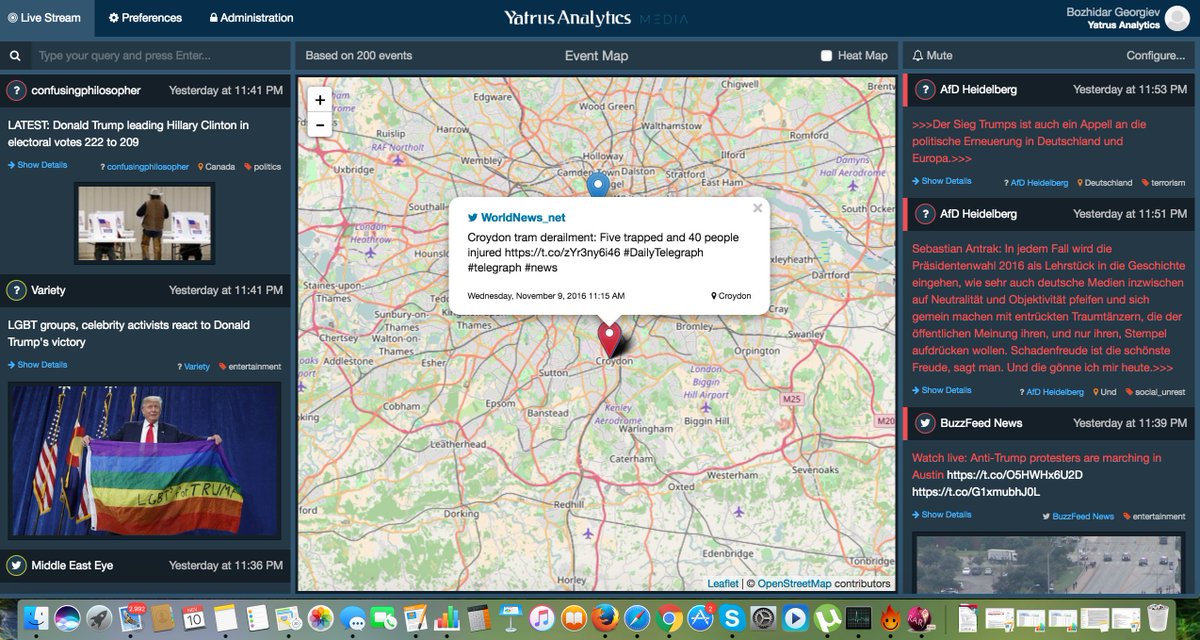Open the t.co/O5HWHx6U2D link
Viewport: 1200px width, 640px height.
[1015, 475]
